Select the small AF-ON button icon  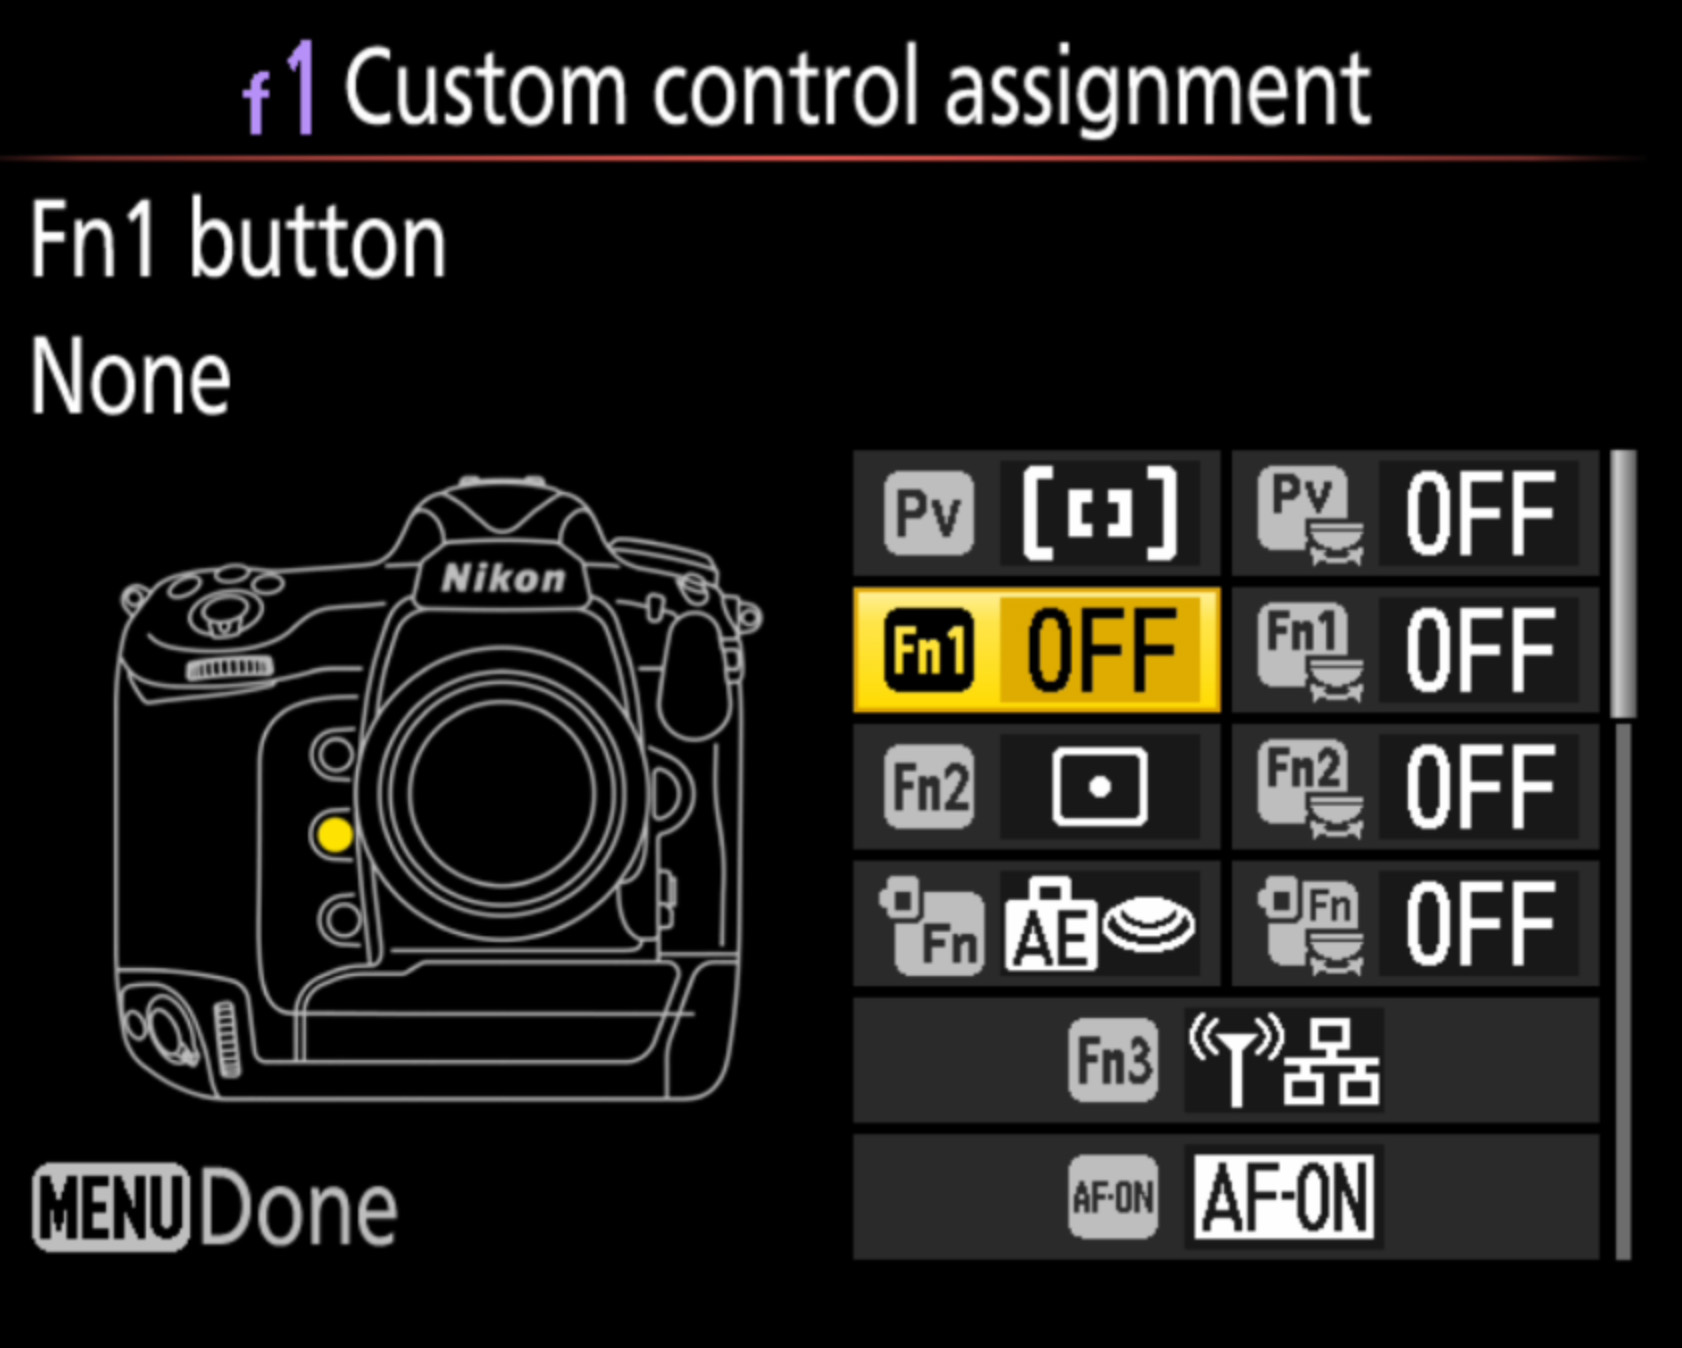pos(1113,1196)
